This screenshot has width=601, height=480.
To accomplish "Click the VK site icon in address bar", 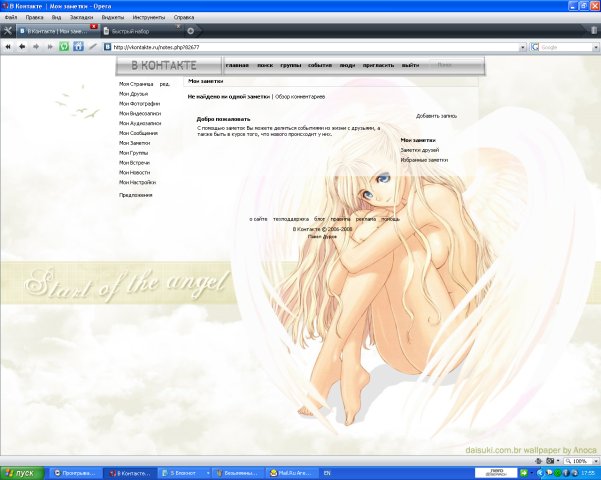I will click(108, 47).
